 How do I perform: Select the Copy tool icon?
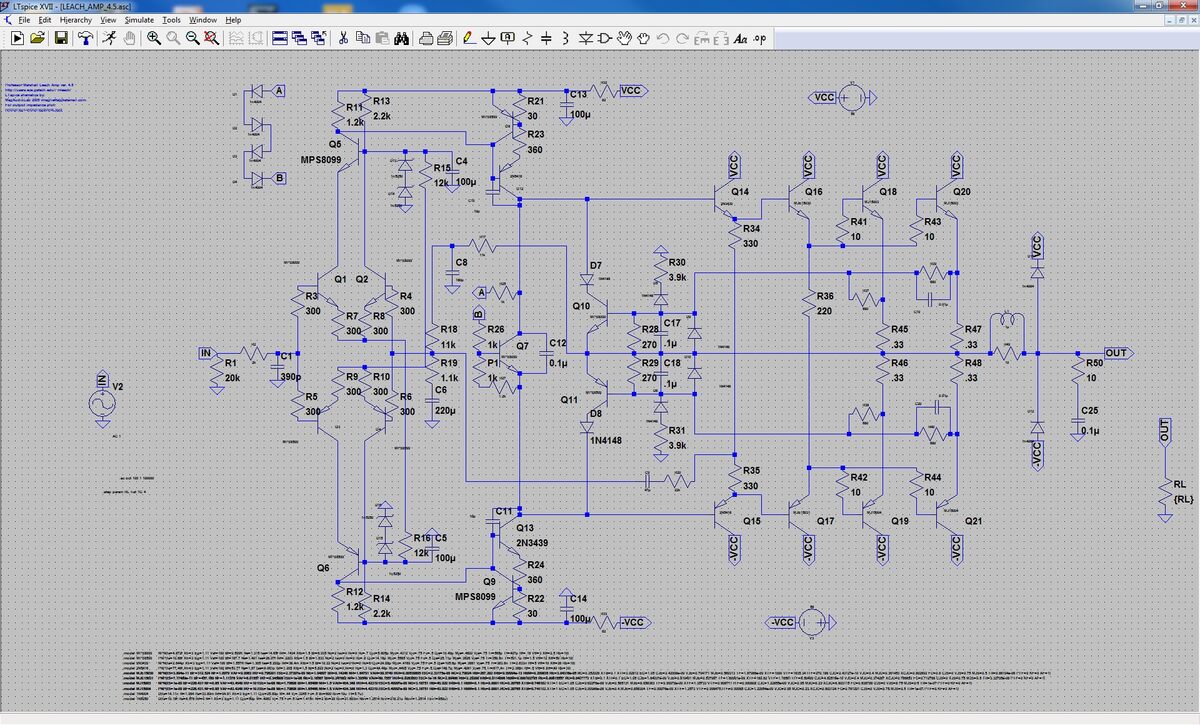(x=362, y=38)
